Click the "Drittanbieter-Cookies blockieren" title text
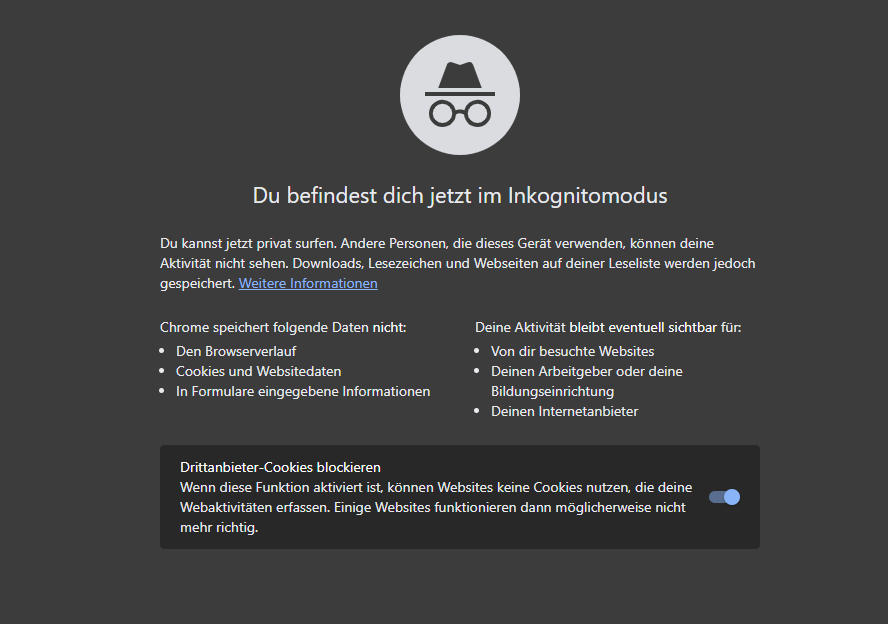The width and height of the screenshot is (888, 624). click(x=280, y=467)
